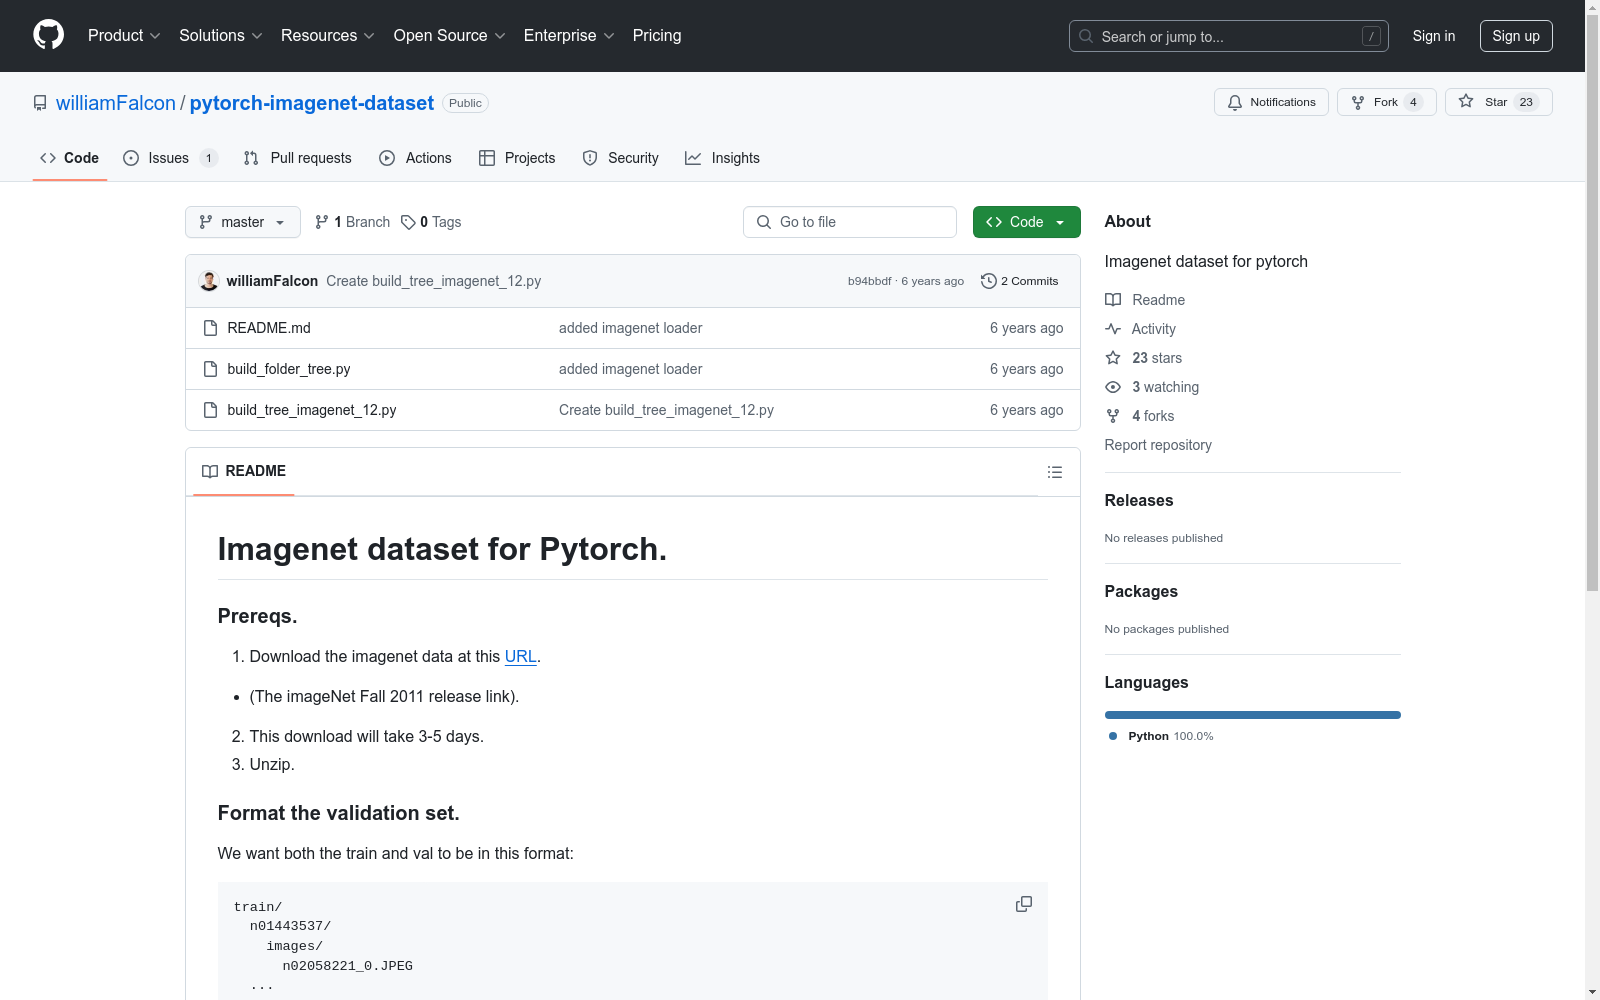The image size is (1600, 1000).
Task: Click the file icon beside build_folder_tree.py
Action: tap(210, 369)
